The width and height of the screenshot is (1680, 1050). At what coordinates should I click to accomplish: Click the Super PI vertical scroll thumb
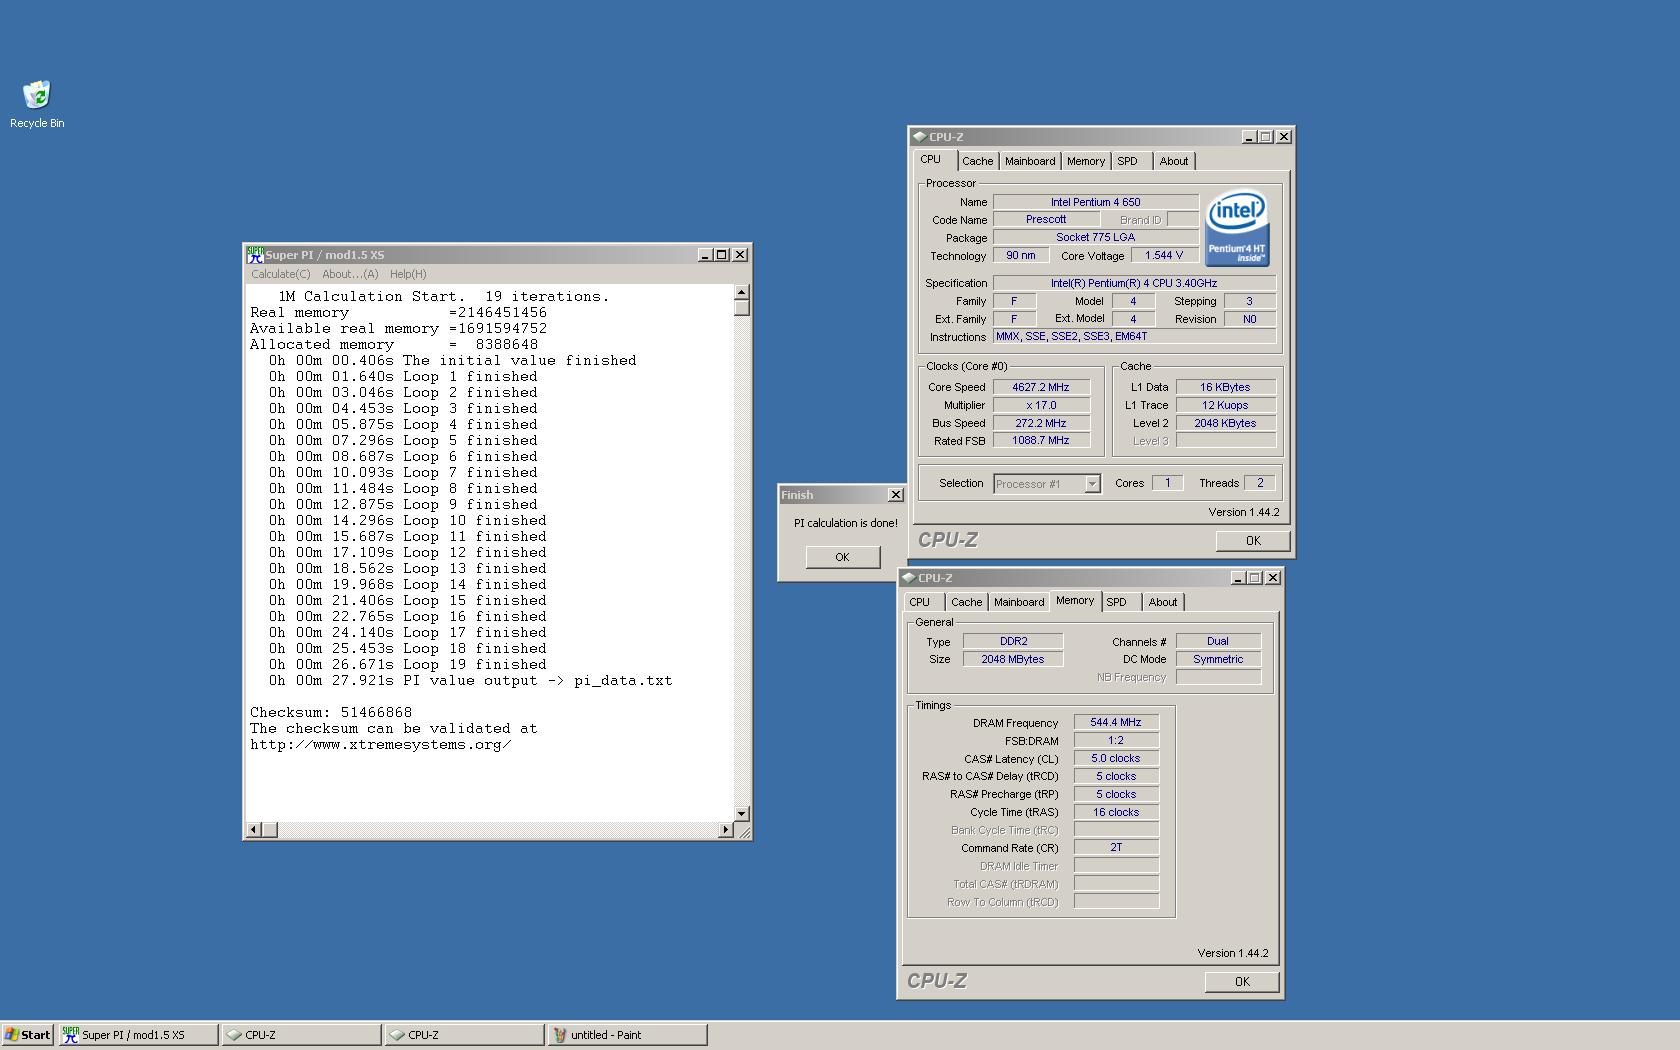[741, 308]
